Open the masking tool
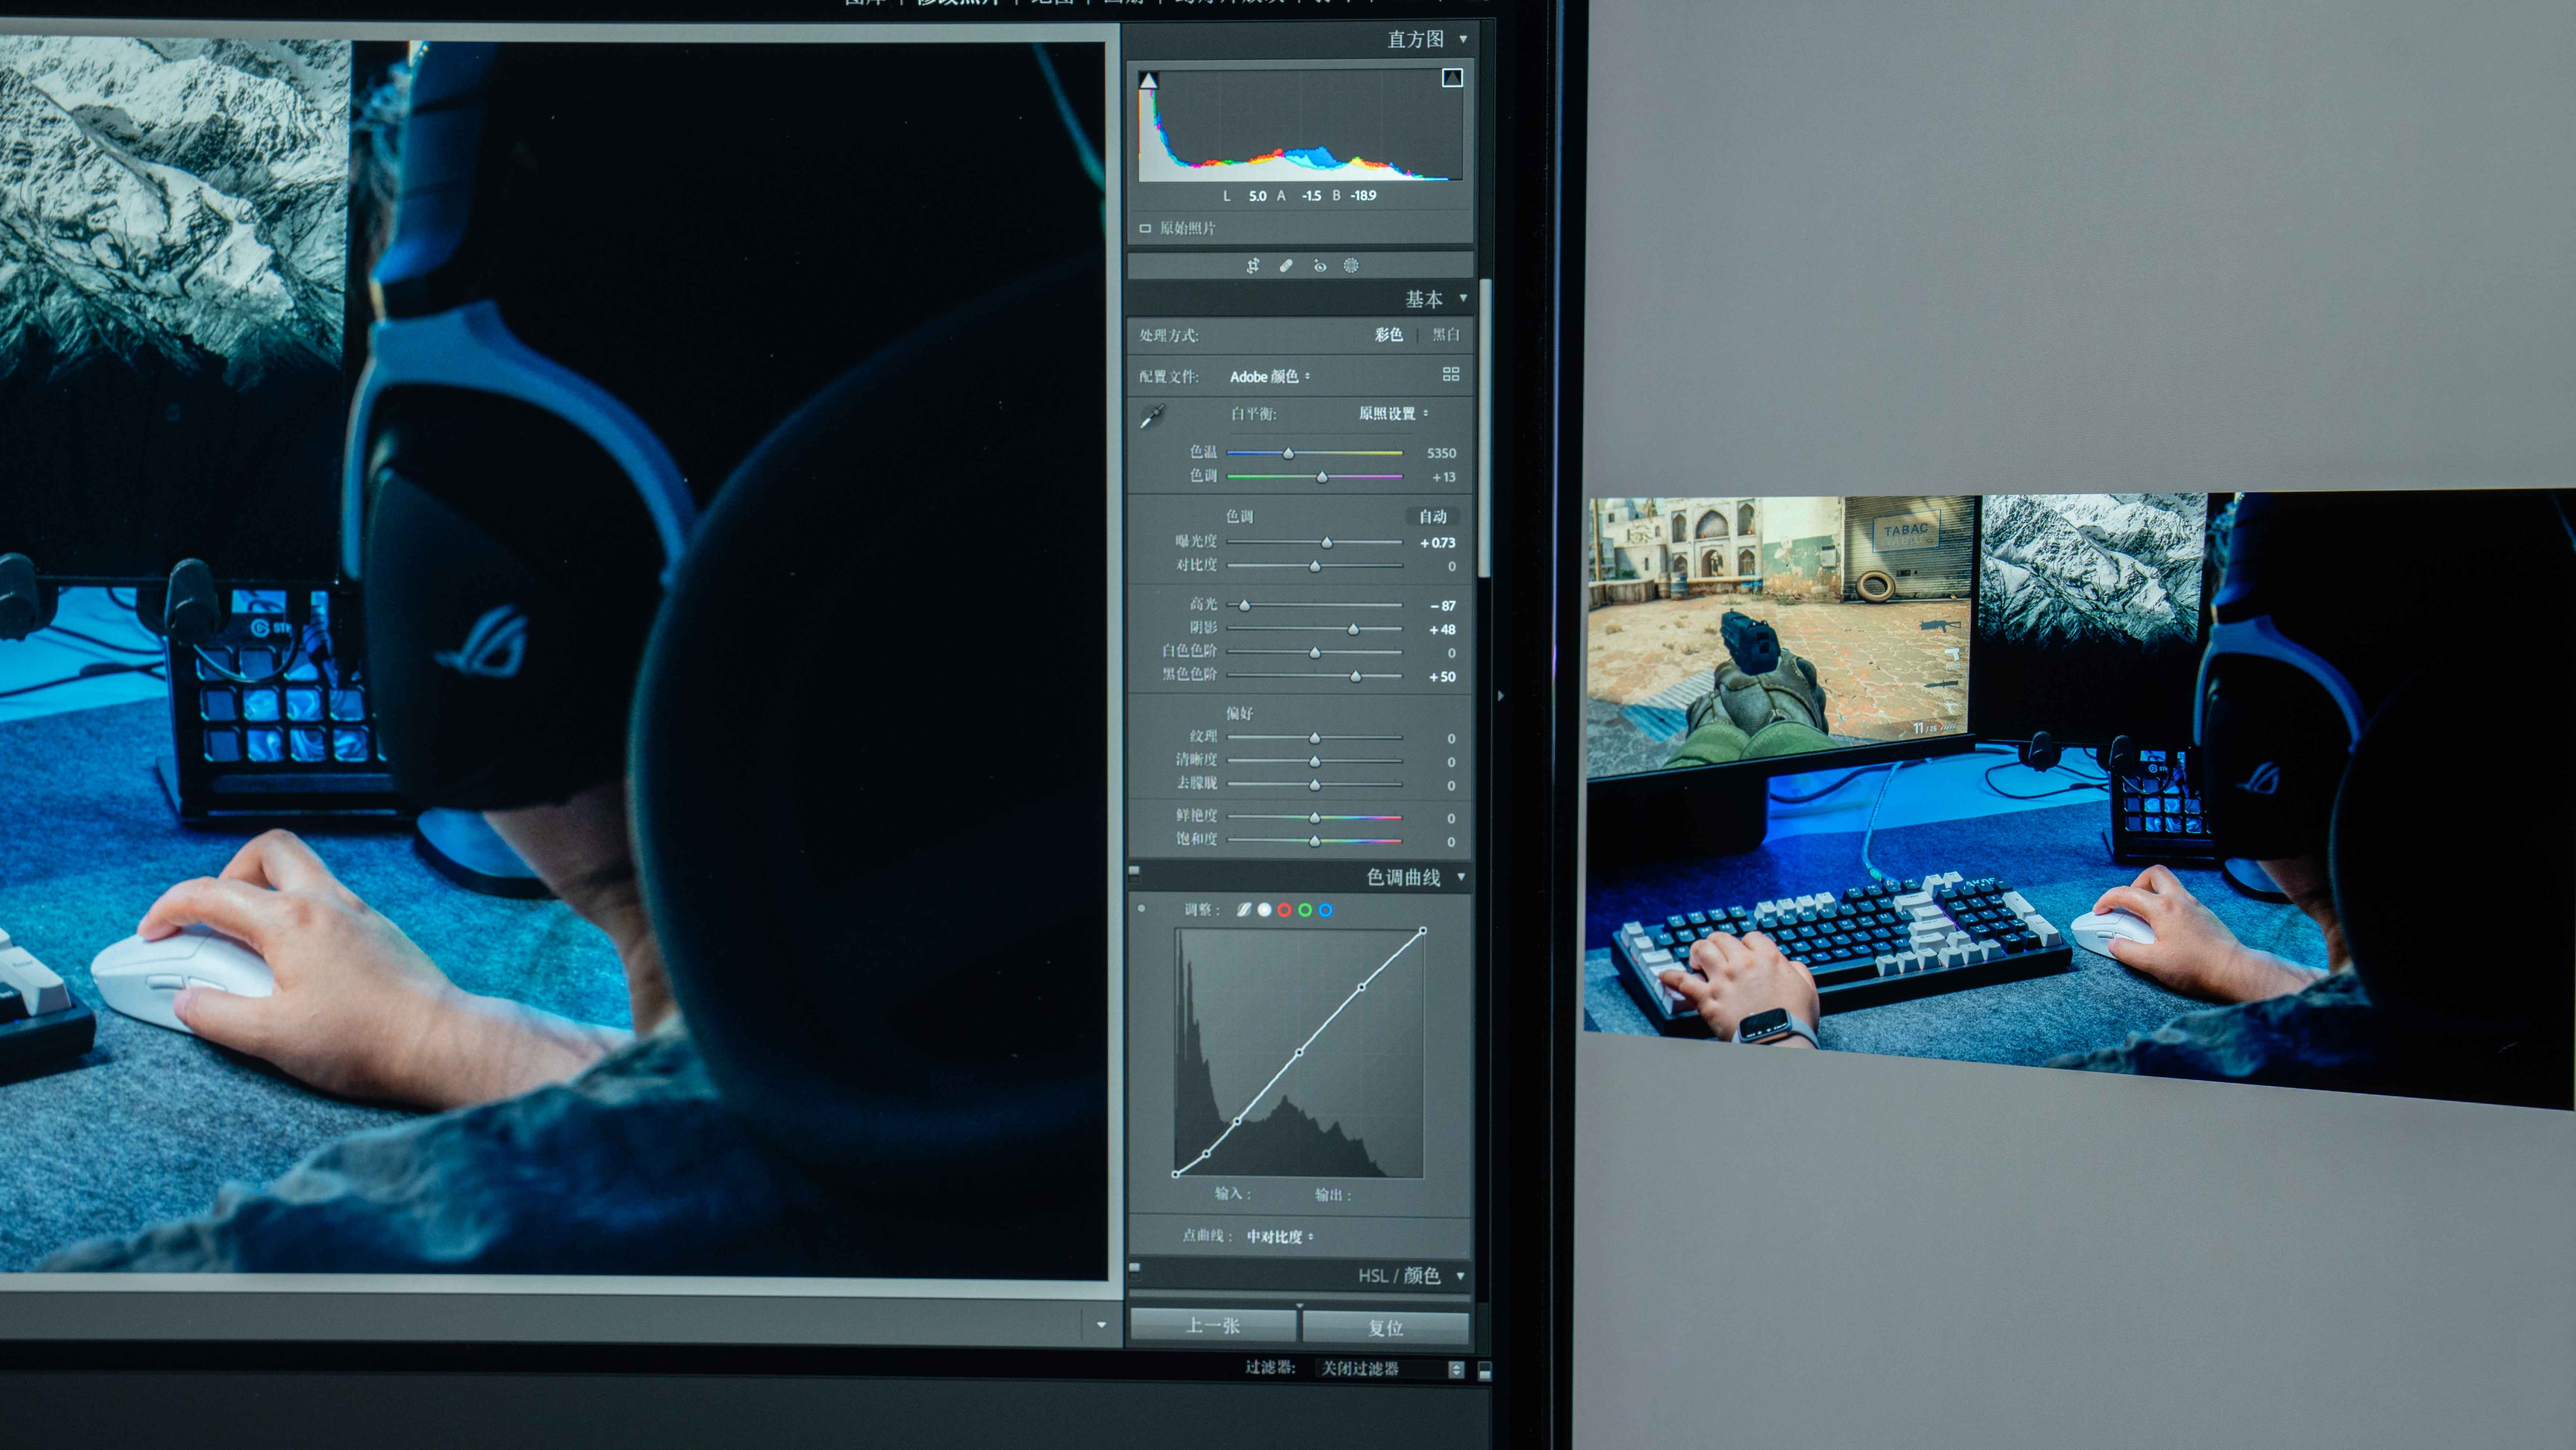The height and width of the screenshot is (1450, 2576). click(1351, 265)
